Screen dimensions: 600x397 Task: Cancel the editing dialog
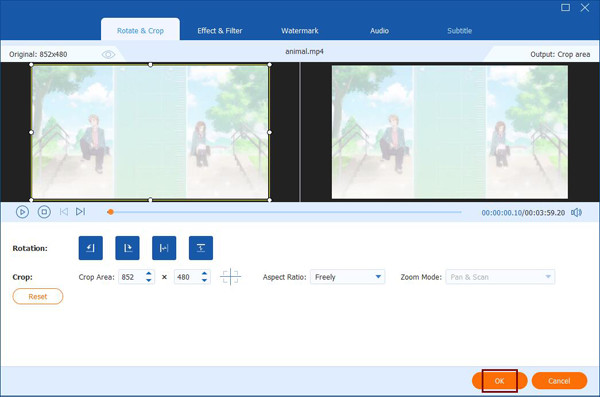(x=559, y=381)
